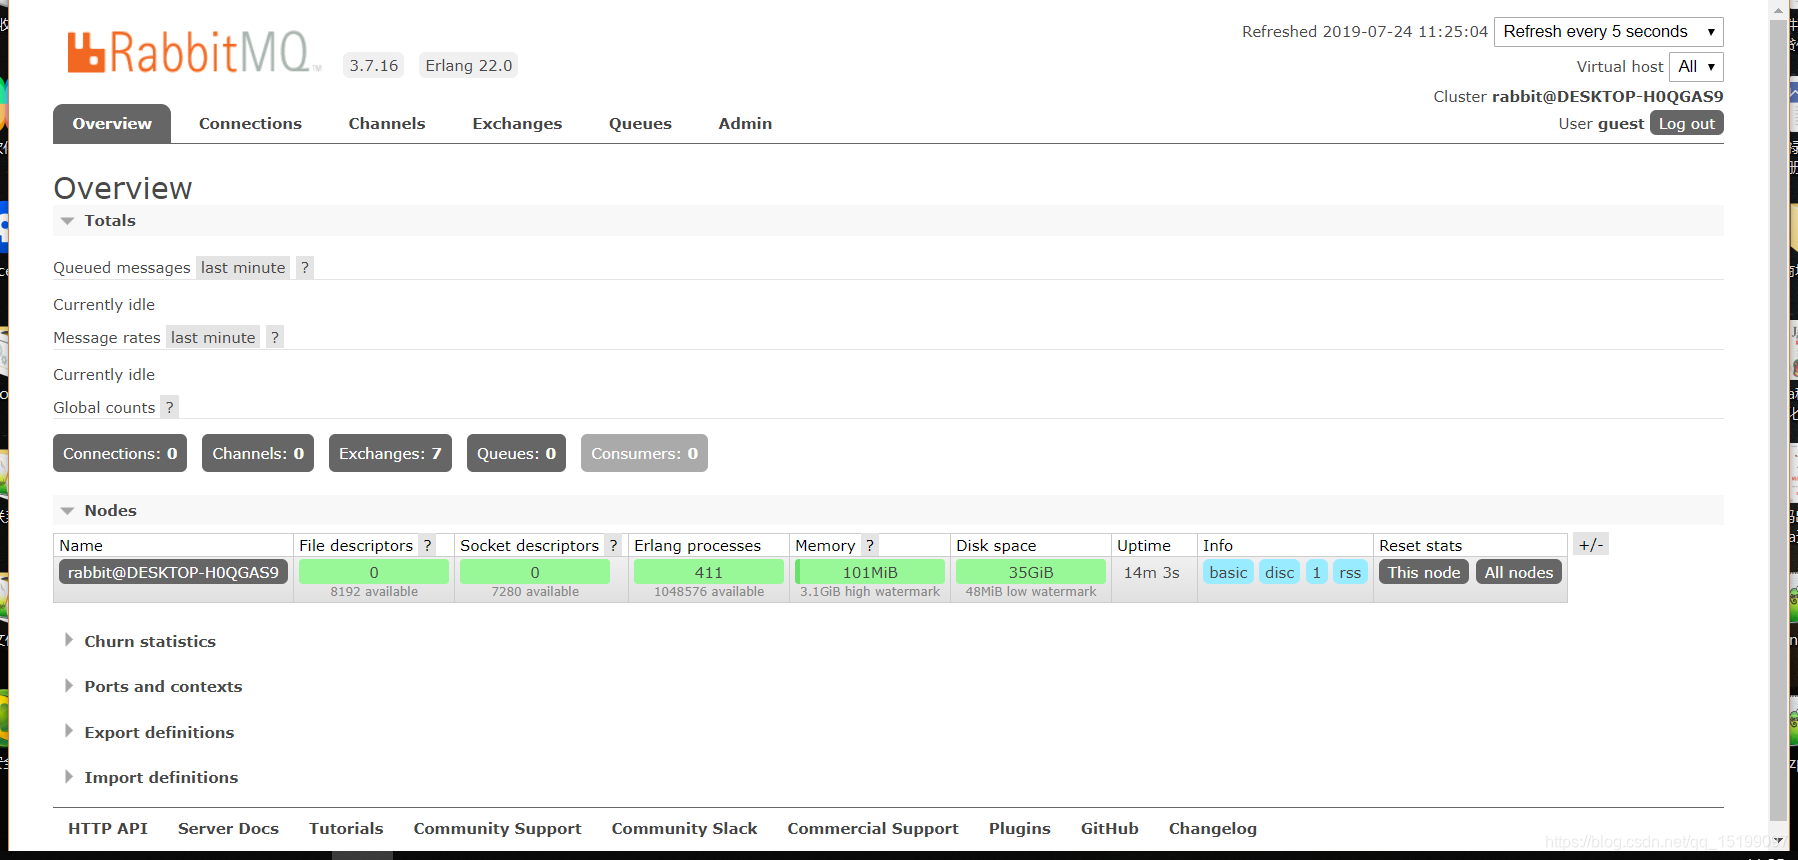Click the disc info tag

click(x=1280, y=572)
